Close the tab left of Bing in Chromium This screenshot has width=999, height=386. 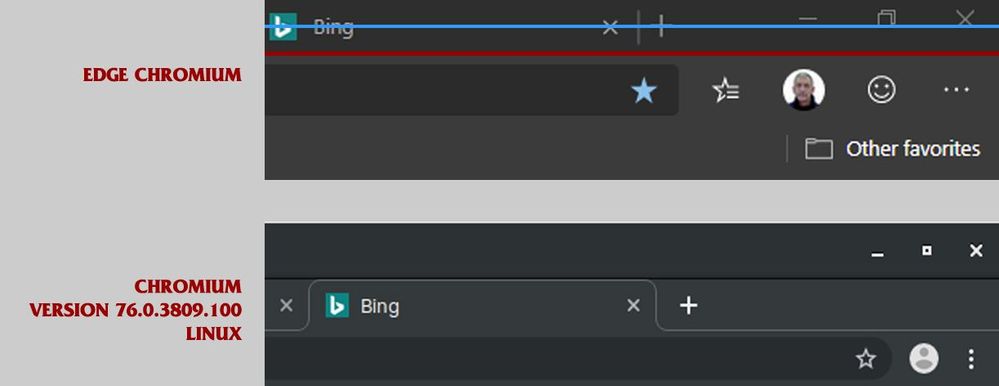pyautogui.click(x=286, y=306)
